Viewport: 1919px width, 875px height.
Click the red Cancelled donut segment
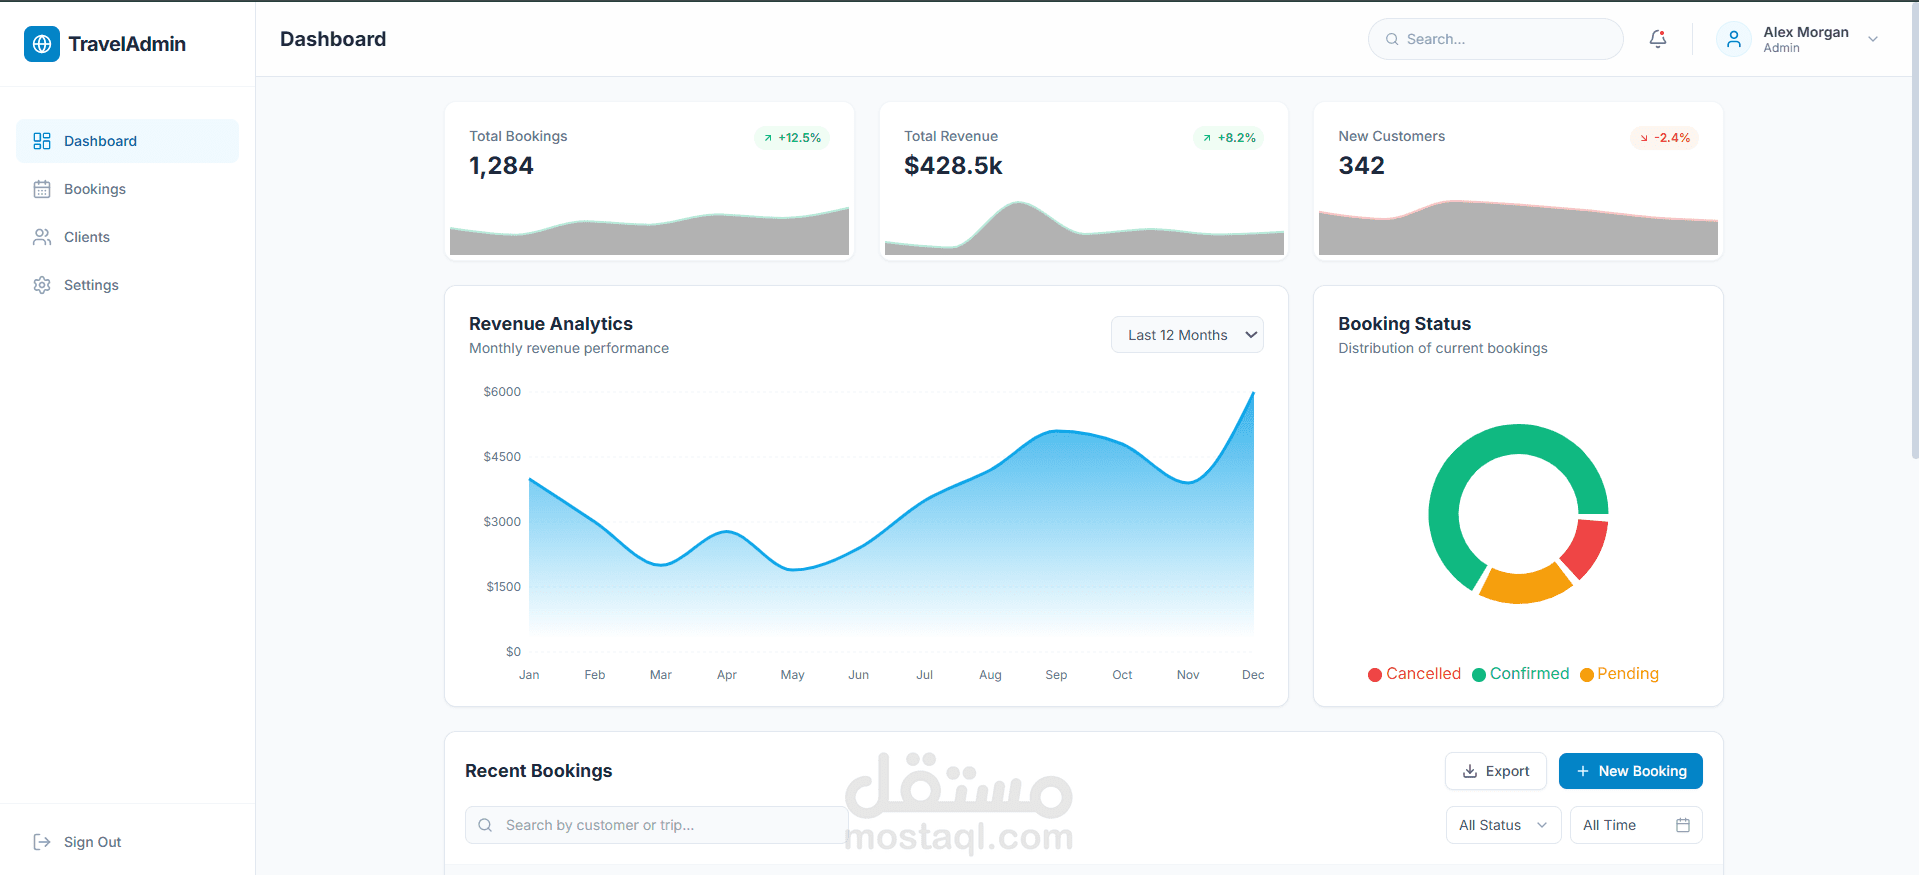1587,547
